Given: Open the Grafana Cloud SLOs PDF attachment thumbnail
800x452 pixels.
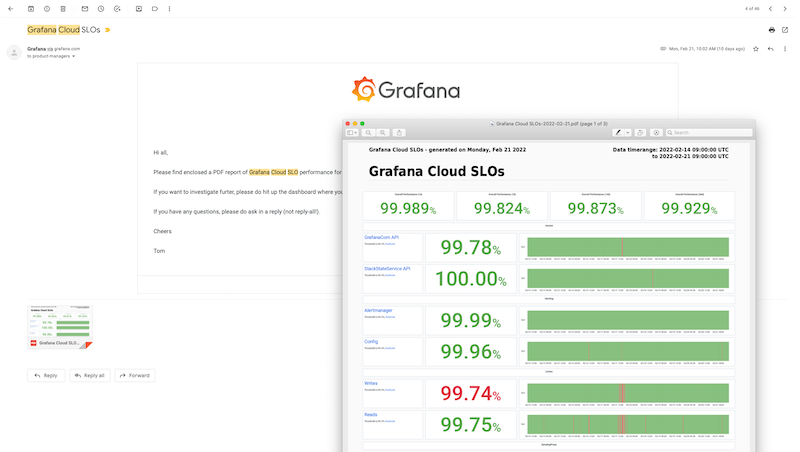Looking at the screenshot, I should [60, 327].
